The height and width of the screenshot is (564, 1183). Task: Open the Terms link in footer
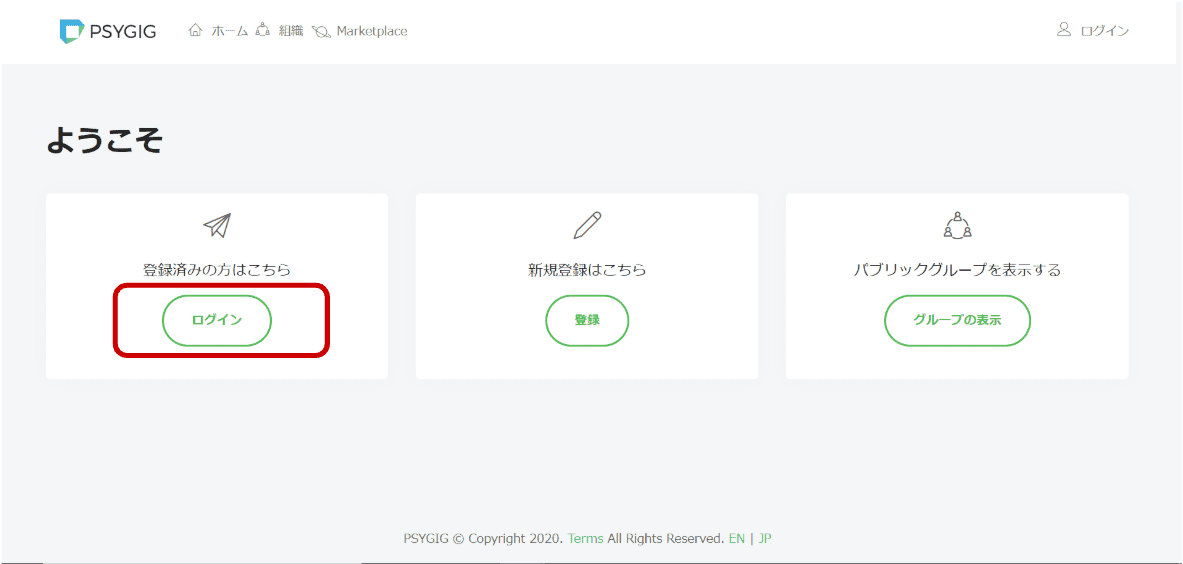point(585,538)
